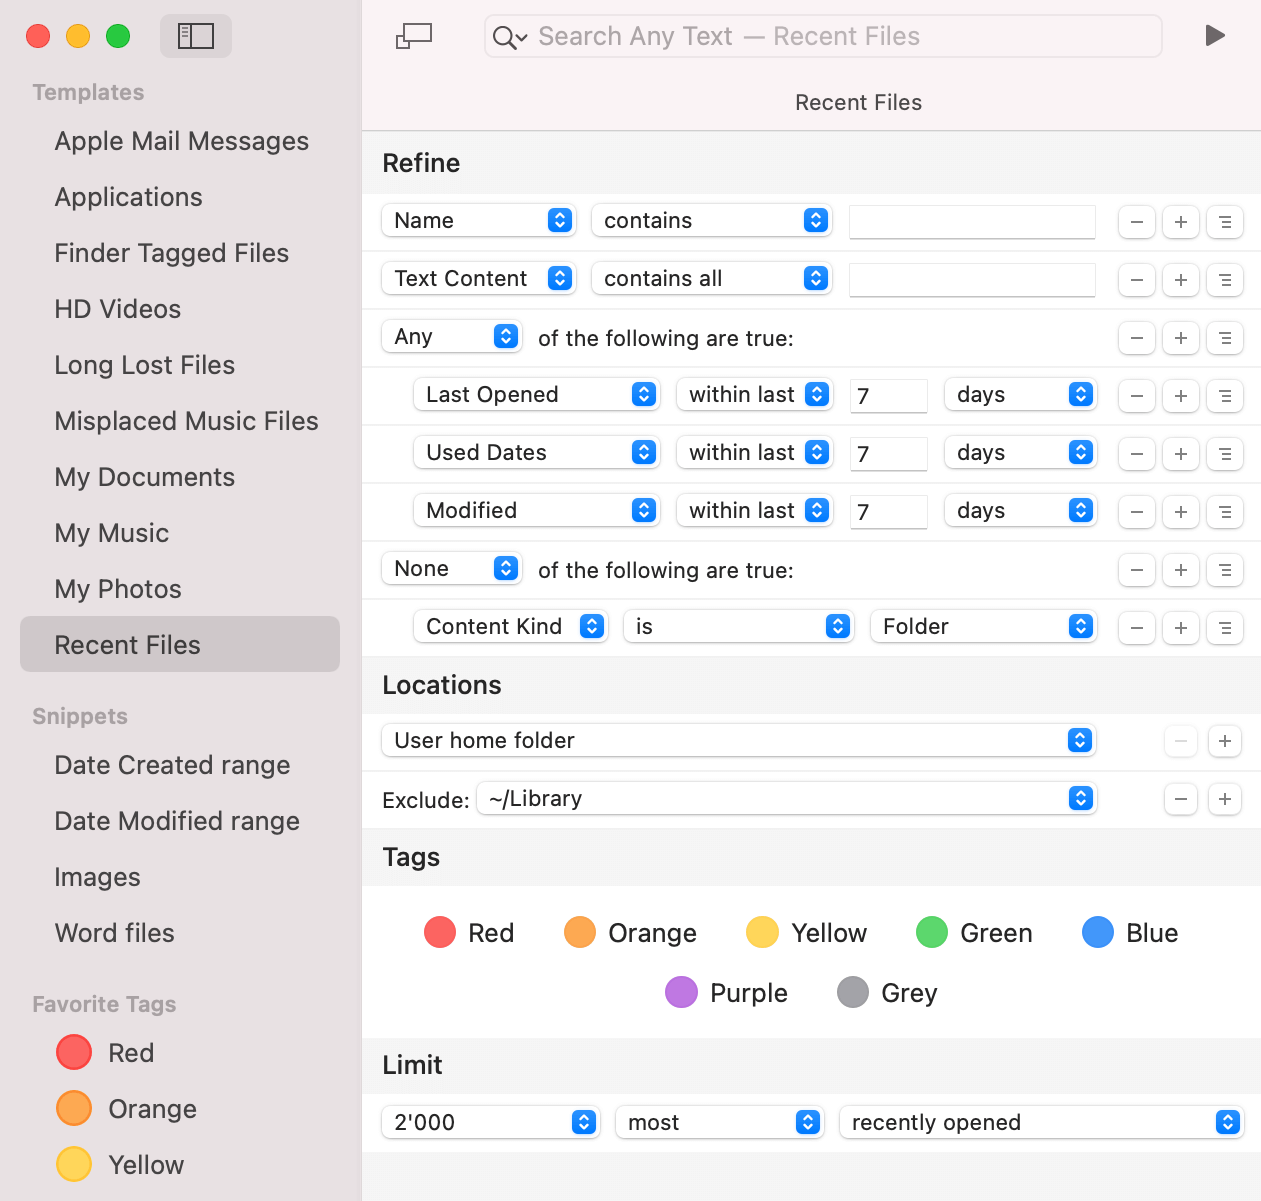The image size is (1261, 1201).
Task: Remove the Name criterion row
Action: (x=1137, y=222)
